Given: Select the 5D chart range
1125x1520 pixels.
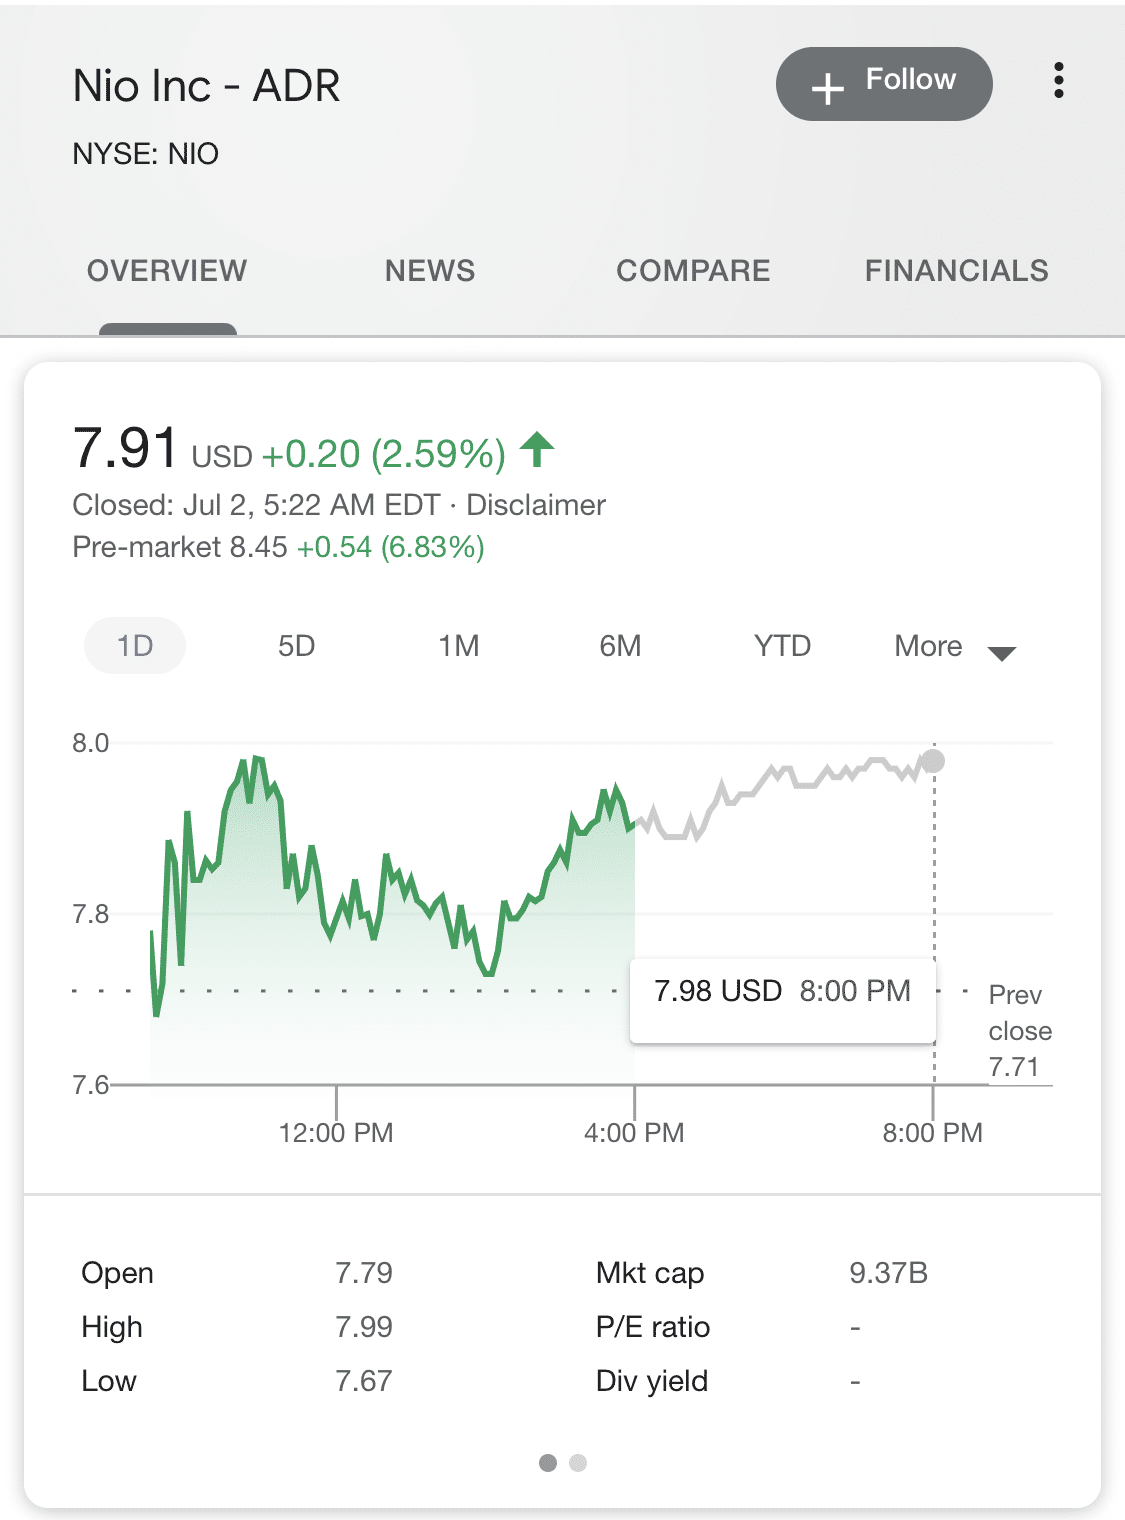Looking at the screenshot, I should pyautogui.click(x=296, y=646).
